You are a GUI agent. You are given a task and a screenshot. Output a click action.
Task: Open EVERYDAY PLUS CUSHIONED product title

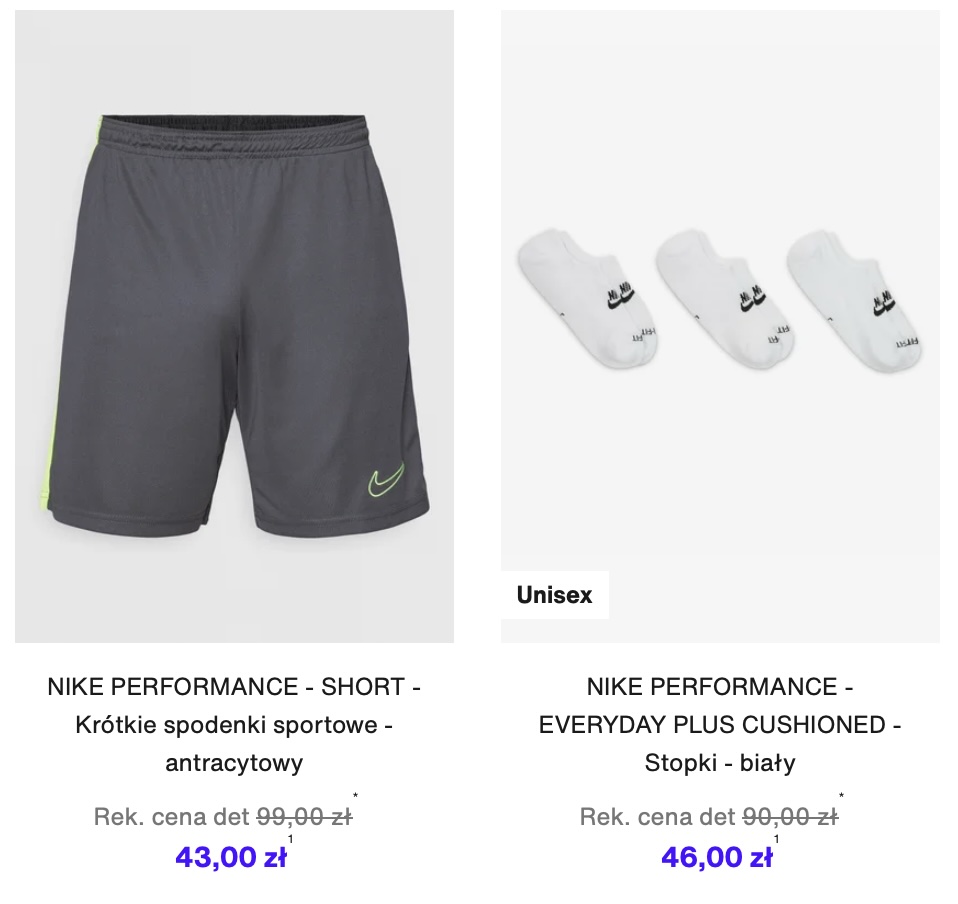click(720, 725)
